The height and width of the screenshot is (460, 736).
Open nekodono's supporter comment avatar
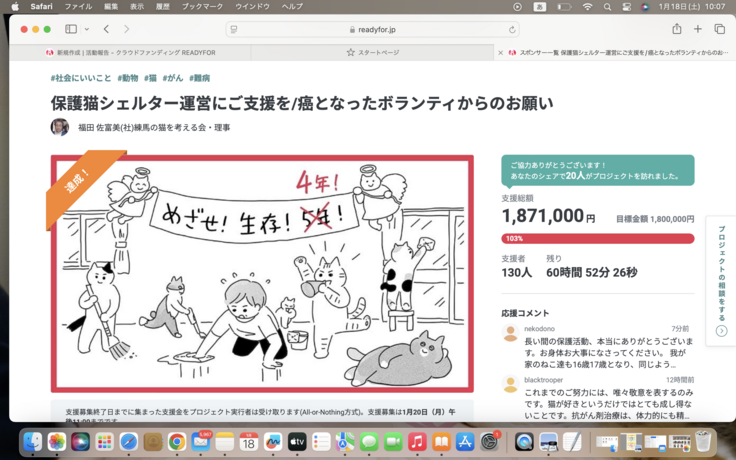(x=510, y=333)
